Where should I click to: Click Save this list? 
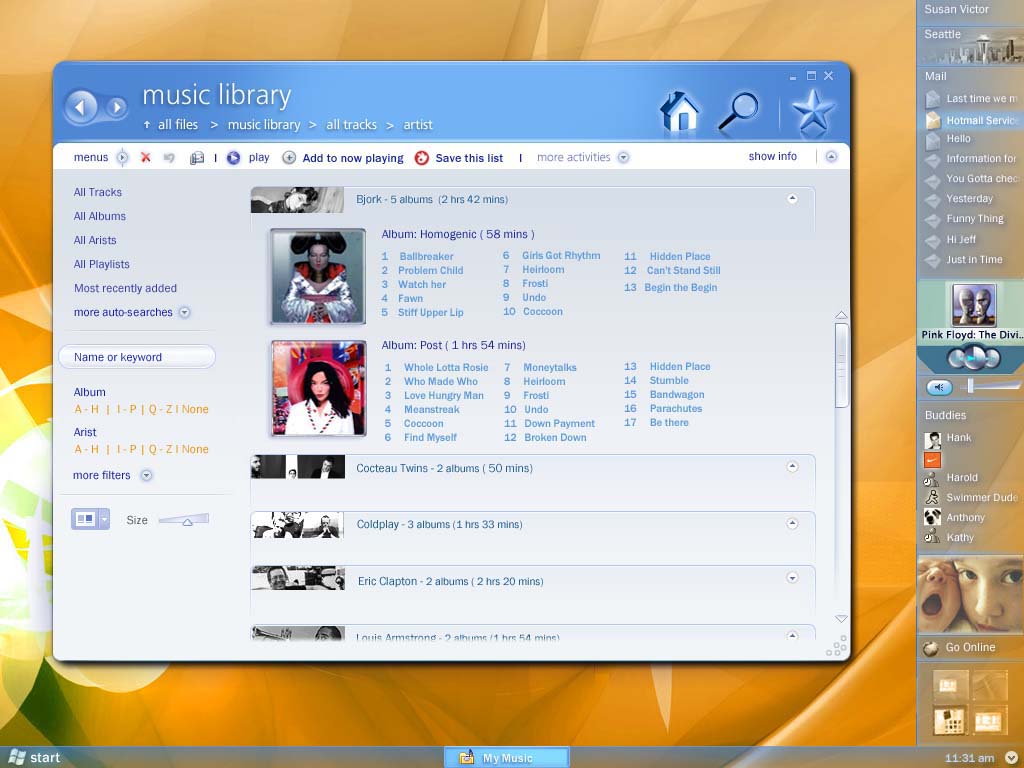469,158
